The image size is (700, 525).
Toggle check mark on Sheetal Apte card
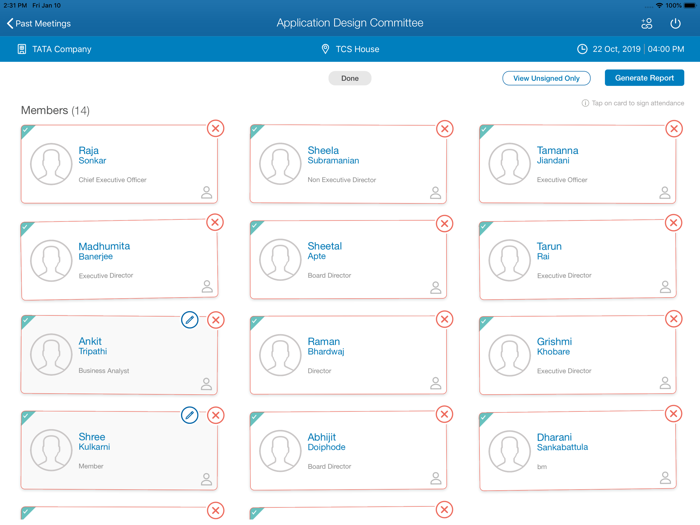255,227
